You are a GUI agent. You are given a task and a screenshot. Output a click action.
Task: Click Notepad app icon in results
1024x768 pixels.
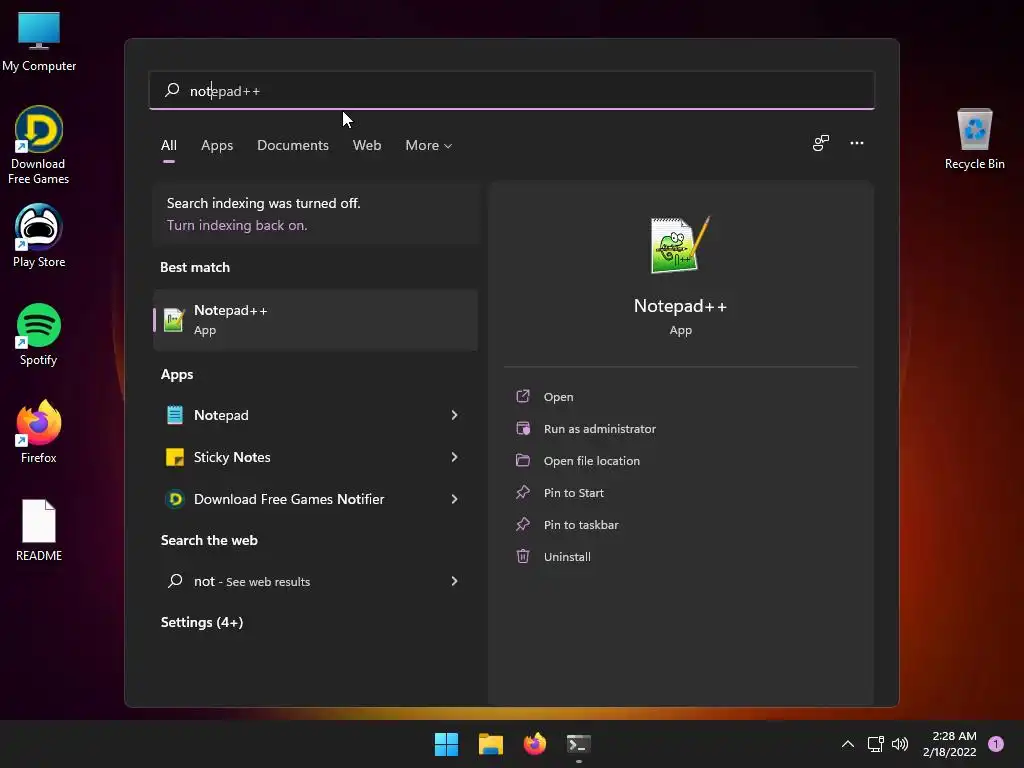[x=174, y=415]
